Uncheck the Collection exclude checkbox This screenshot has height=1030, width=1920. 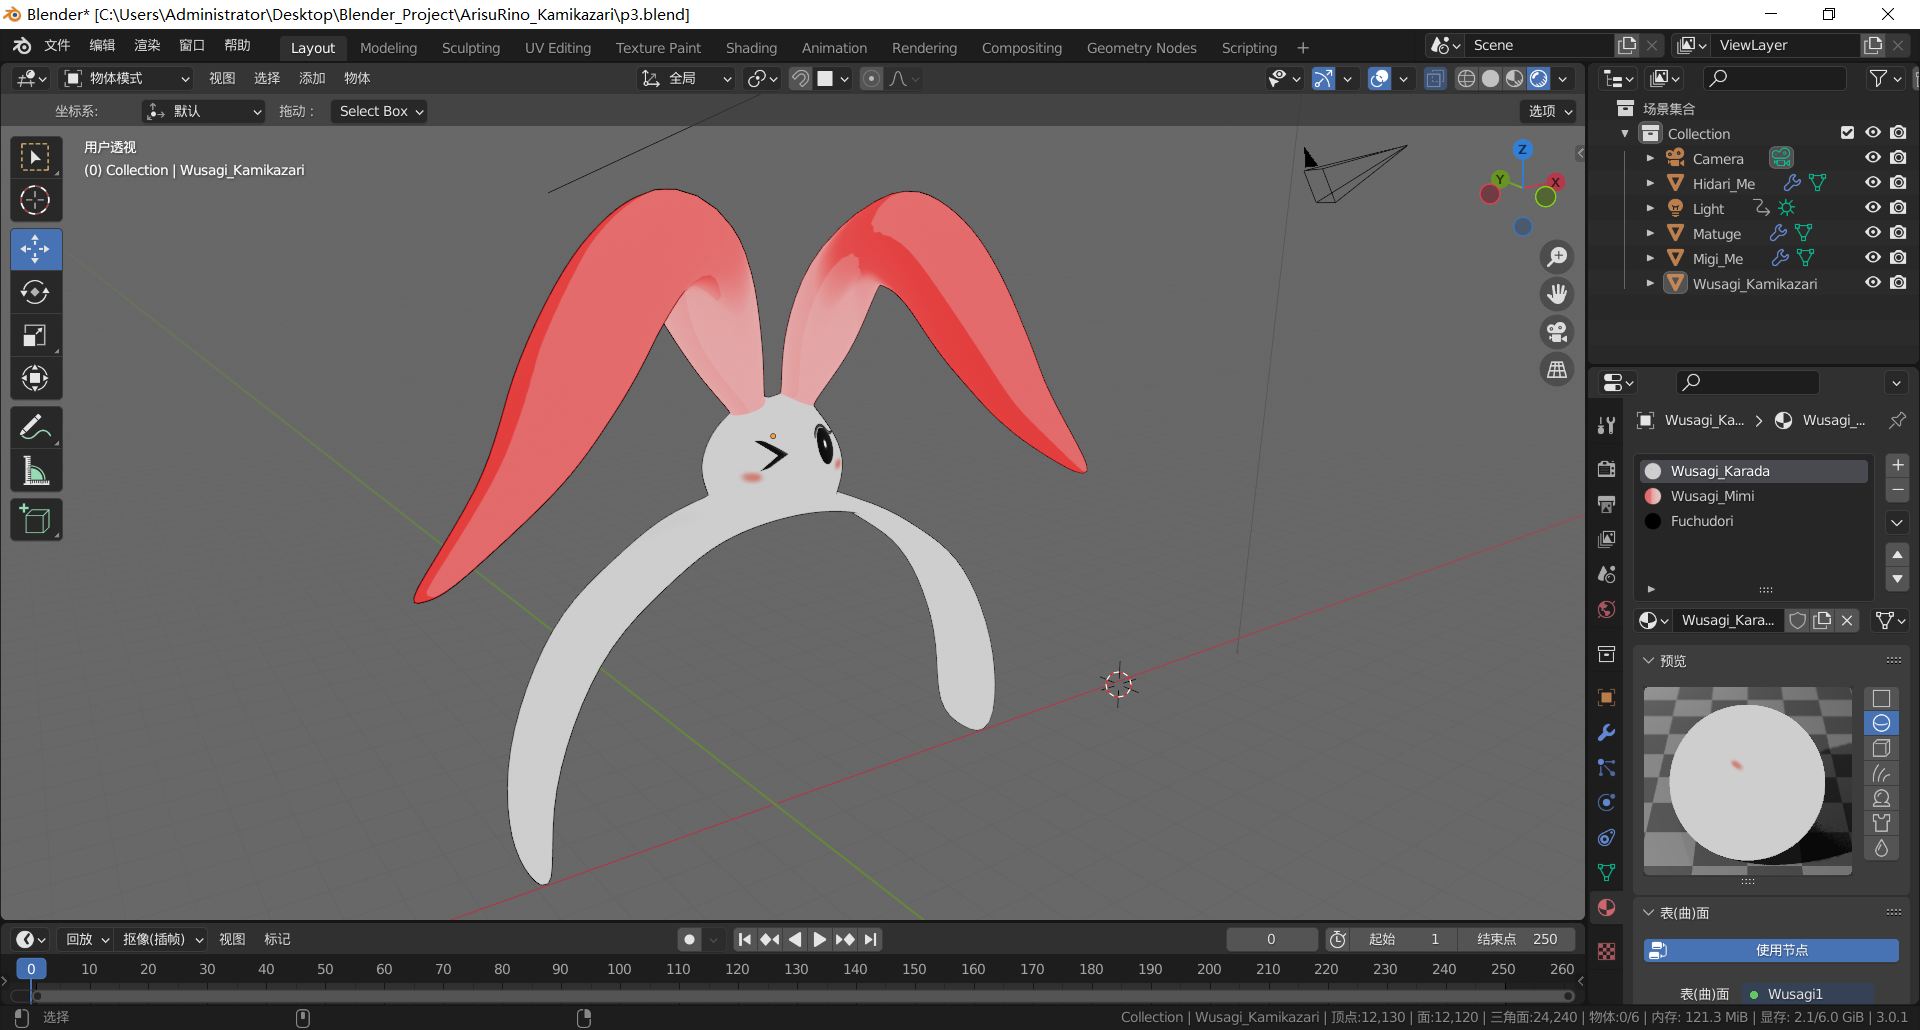coord(1847,133)
